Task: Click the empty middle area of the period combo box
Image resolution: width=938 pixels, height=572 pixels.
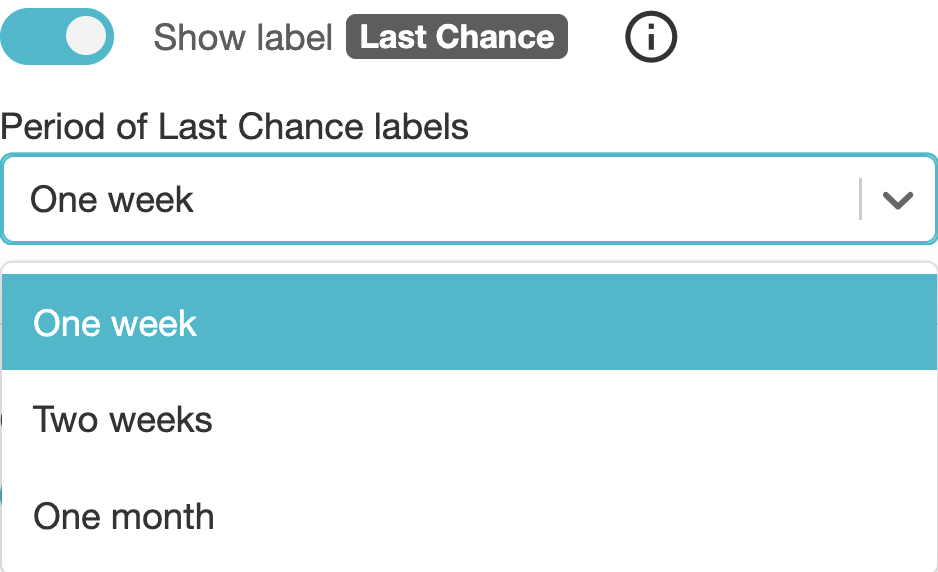Action: pyautogui.click(x=520, y=200)
